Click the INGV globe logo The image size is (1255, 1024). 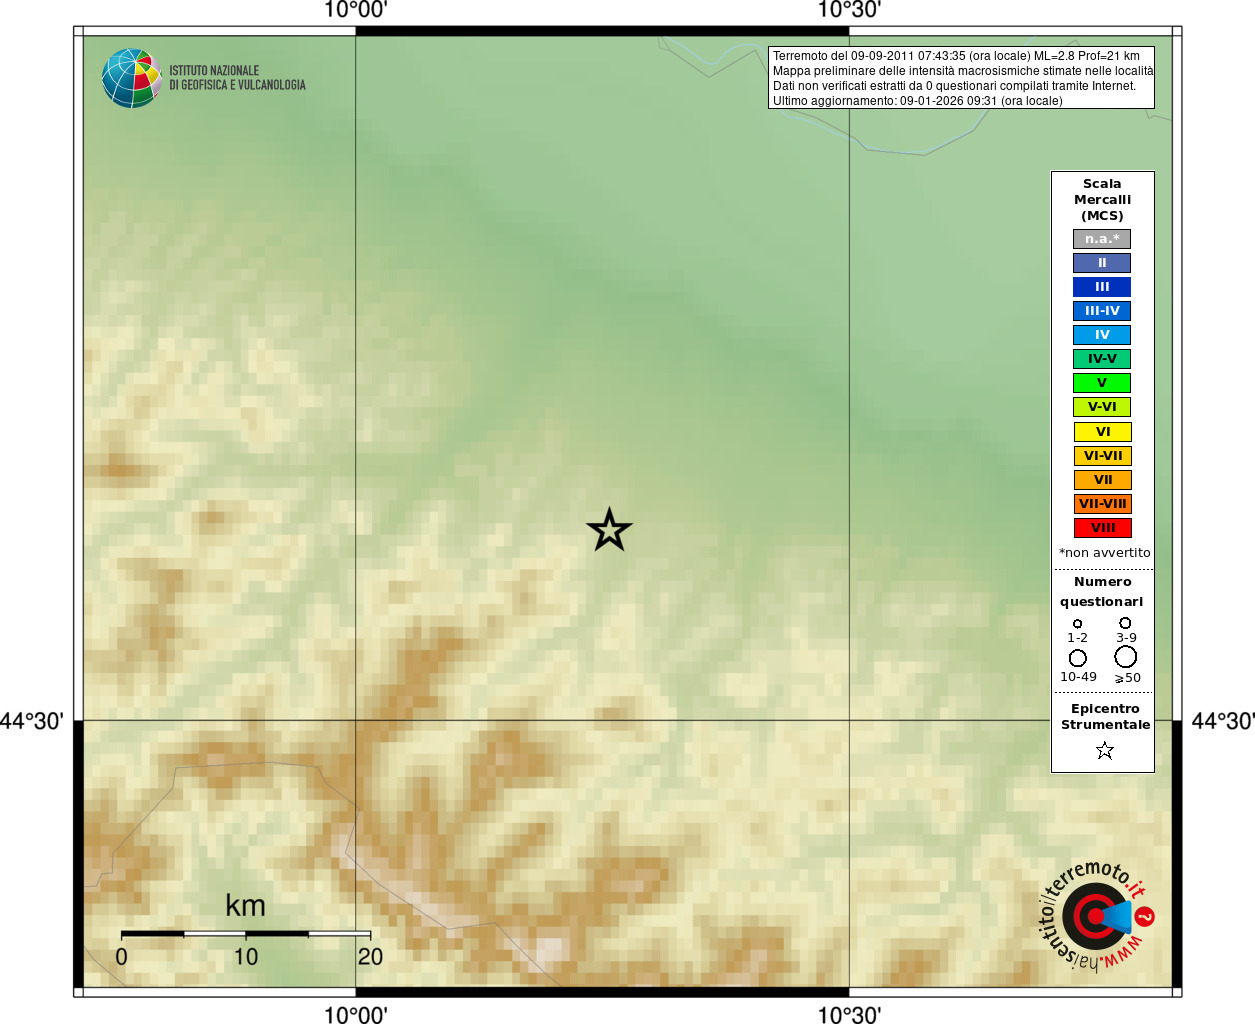(131, 78)
